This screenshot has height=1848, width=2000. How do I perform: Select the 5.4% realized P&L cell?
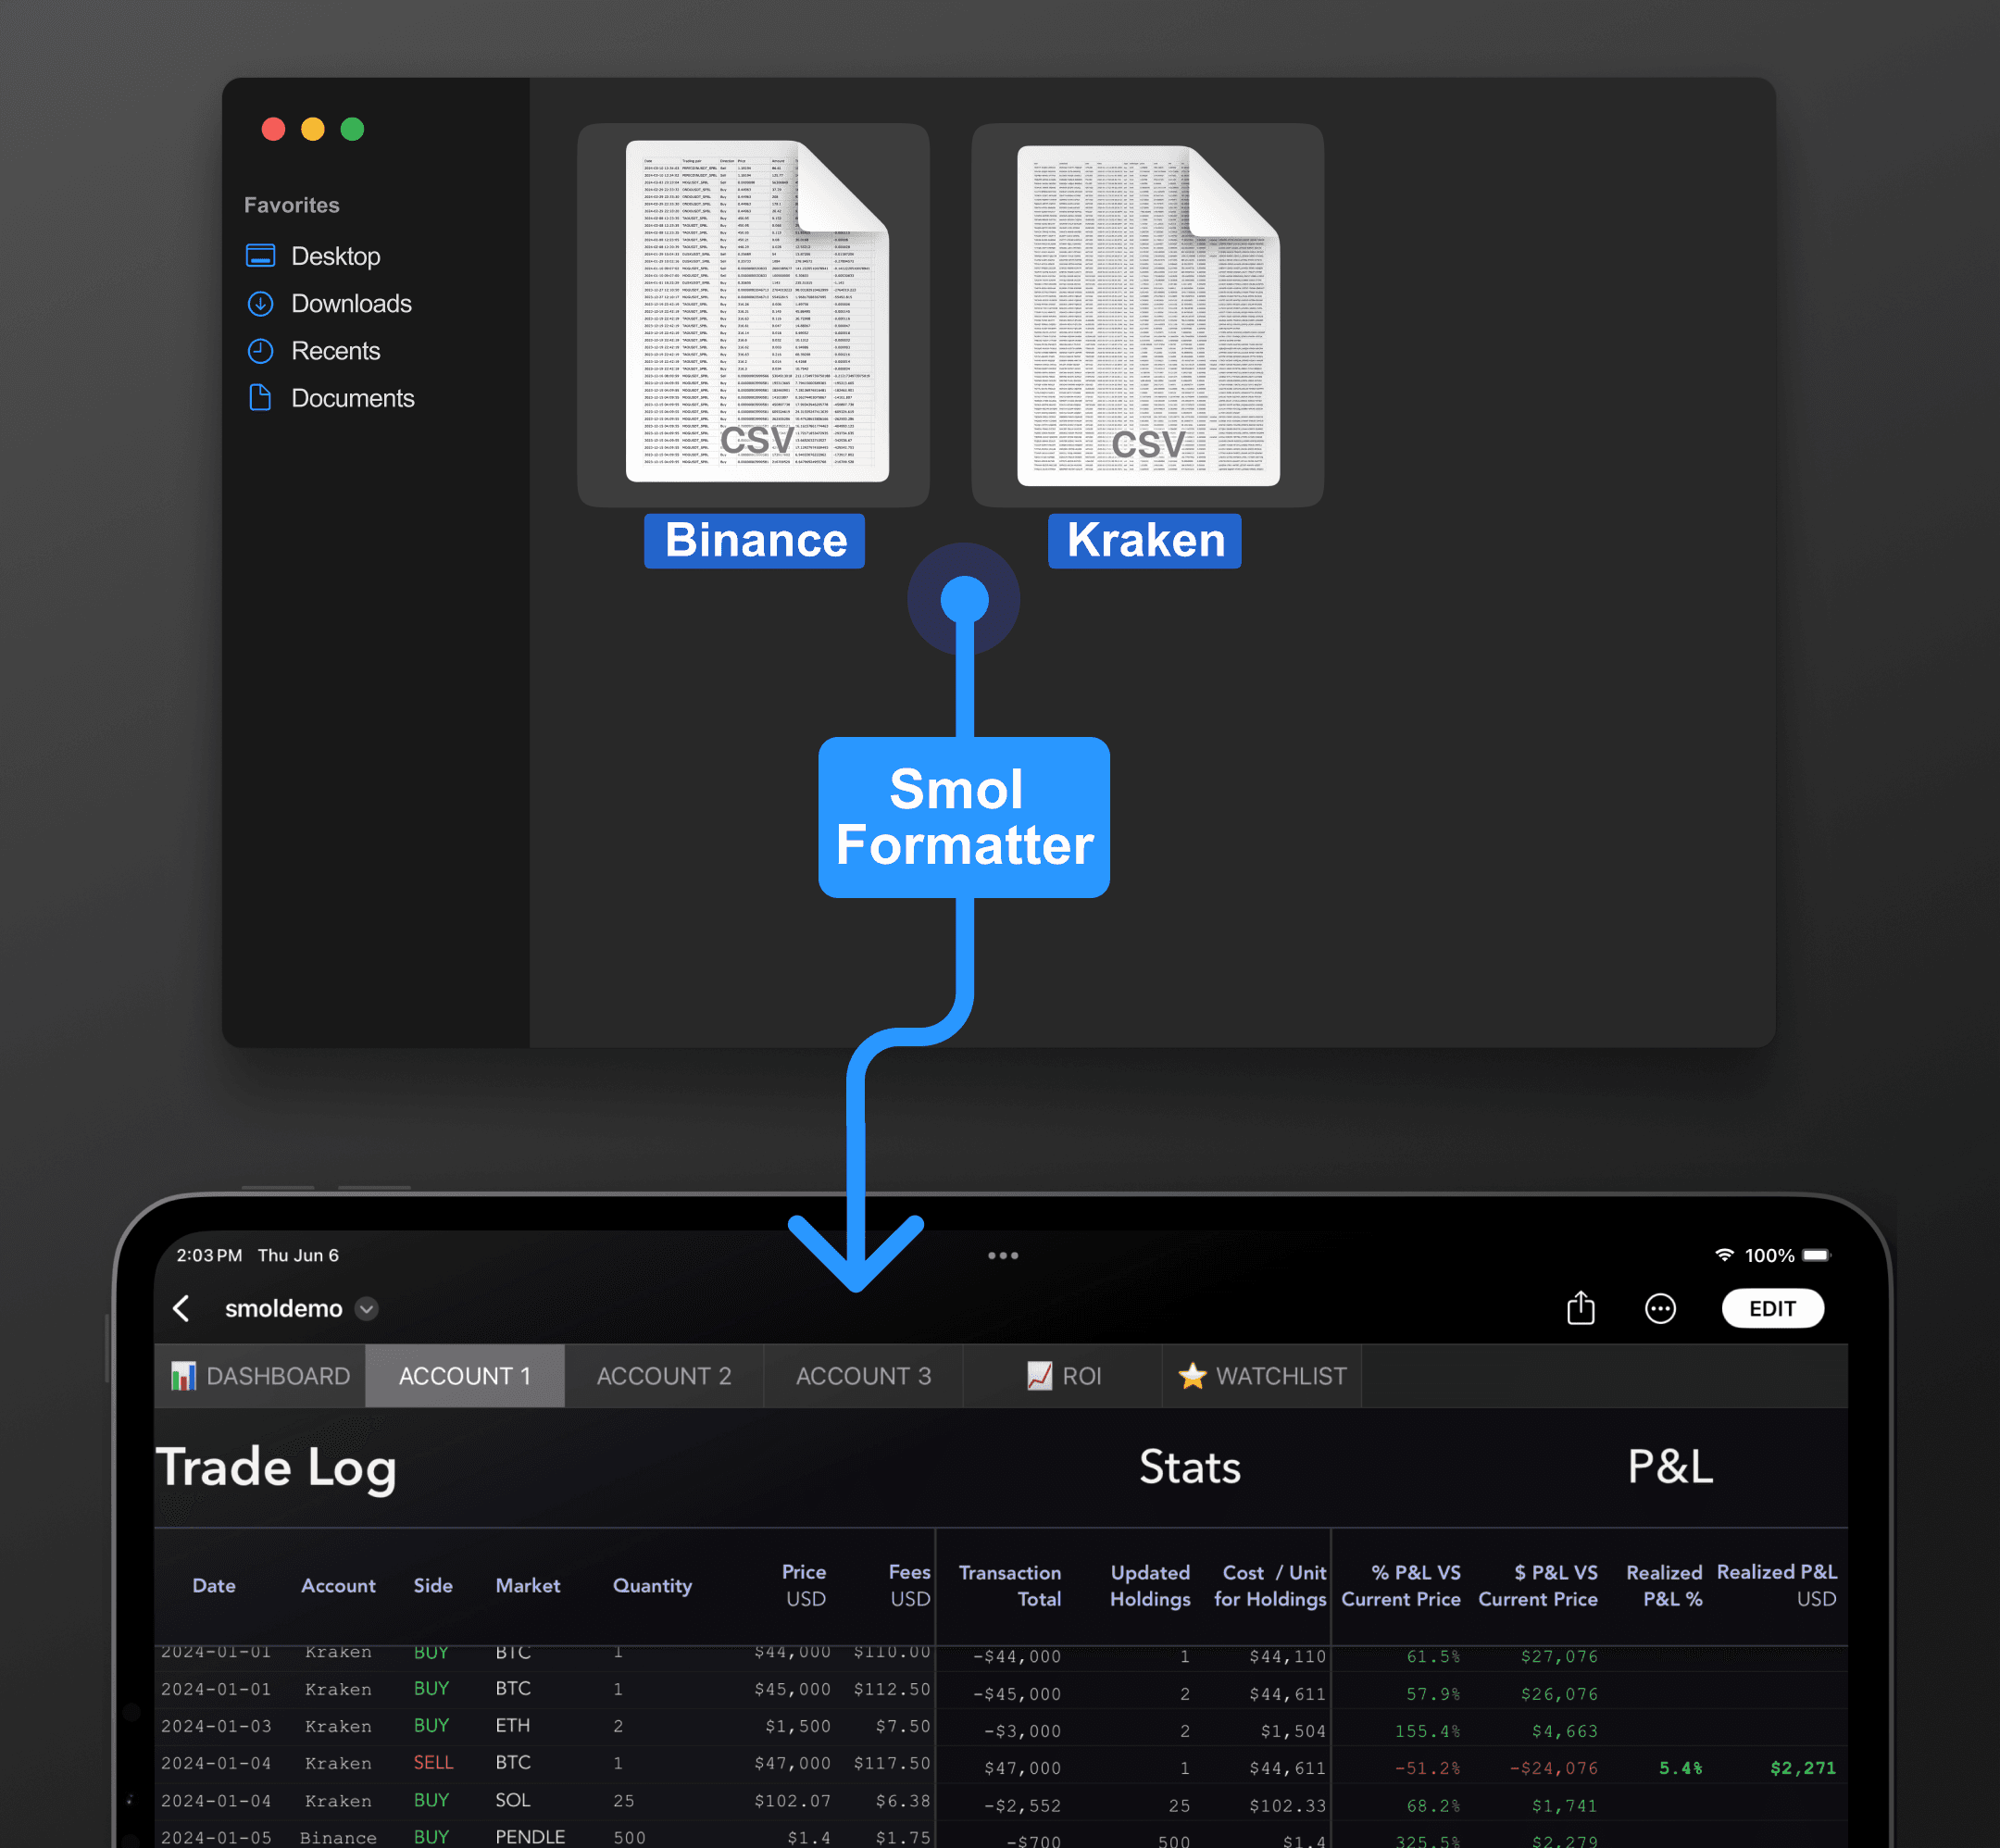pos(1680,1768)
